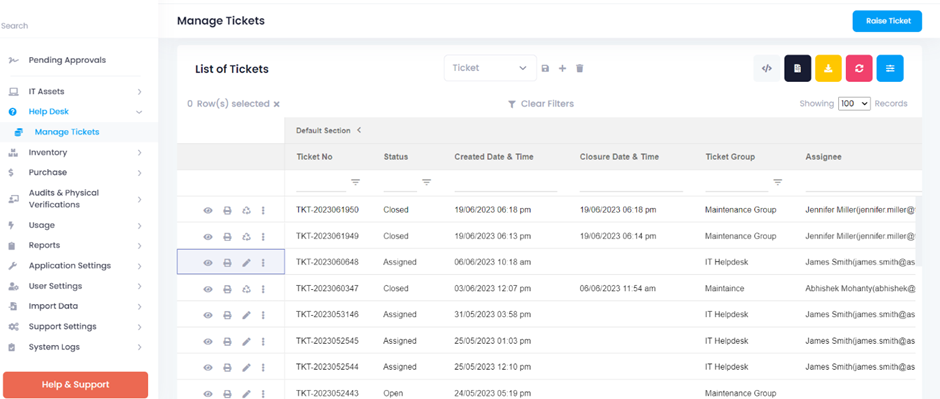The height and width of the screenshot is (399, 940).
Task: Click the Help & Support button
Action: point(76,385)
